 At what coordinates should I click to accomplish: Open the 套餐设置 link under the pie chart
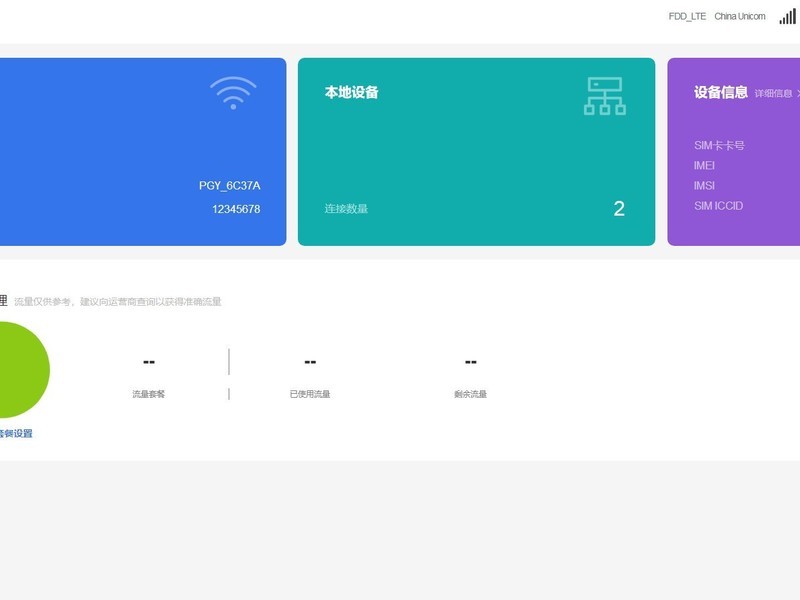pos(16,434)
